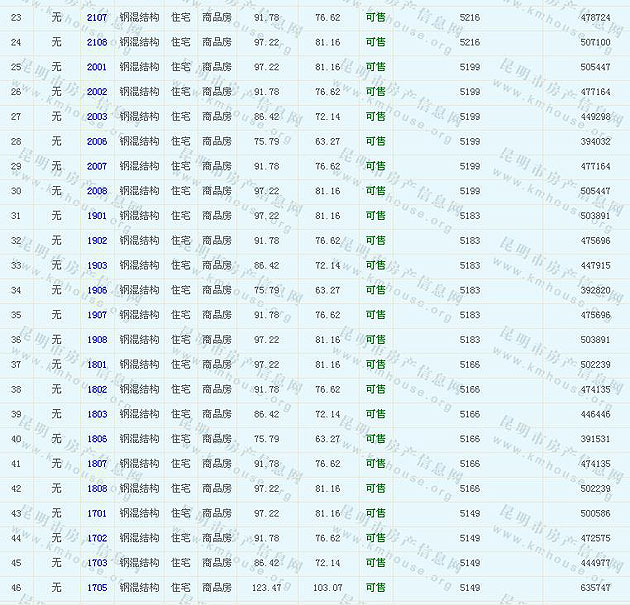Viewport: 630px width, 605px height.
Task: Click 可售 status in row 23
Action: 375,18
